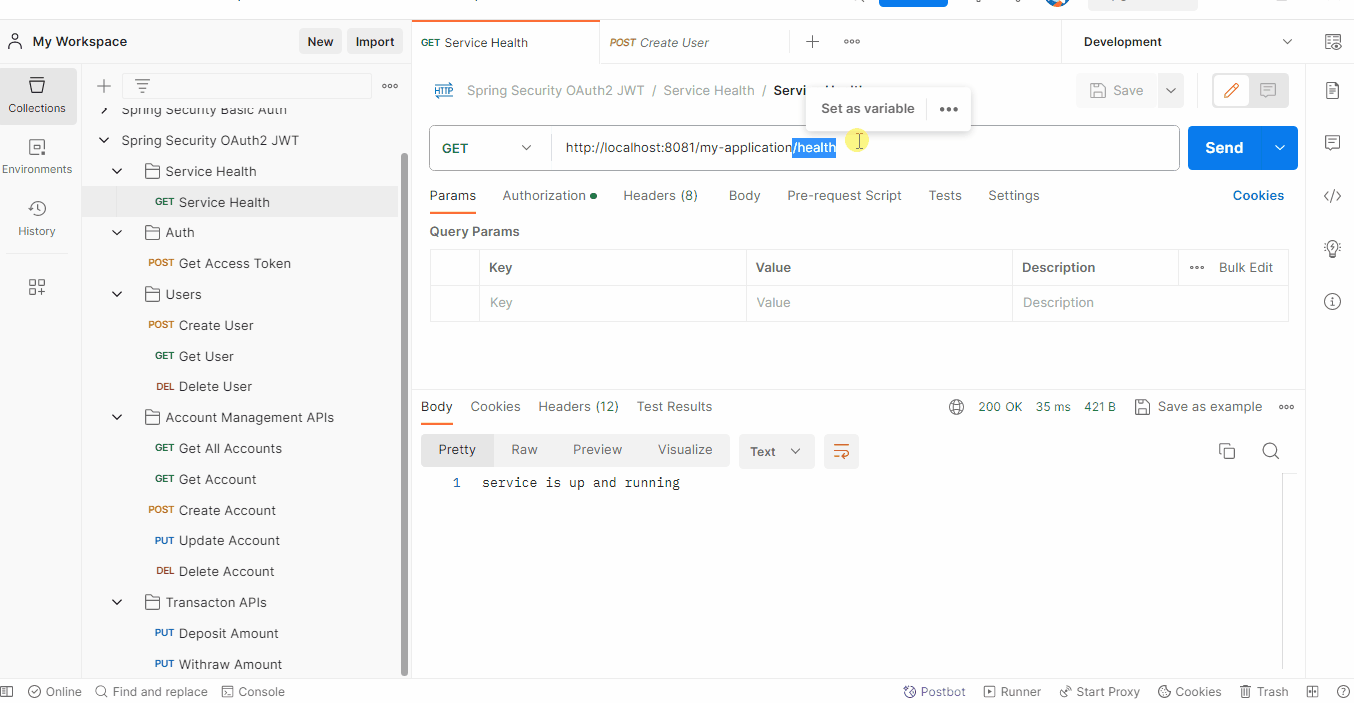Collapse the Spring Security OAuth2 JWT collection
The width and height of the screenshot is (1354, 703).
104,141
